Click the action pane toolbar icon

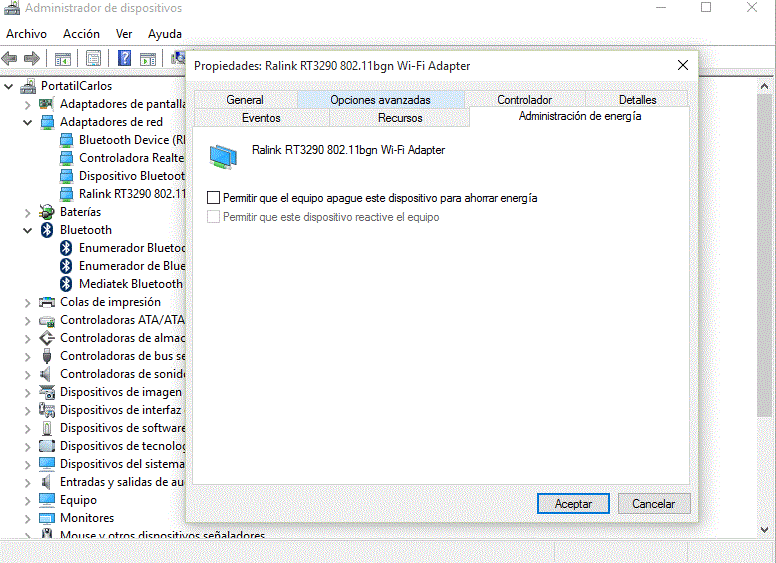[x=148, y=59]
